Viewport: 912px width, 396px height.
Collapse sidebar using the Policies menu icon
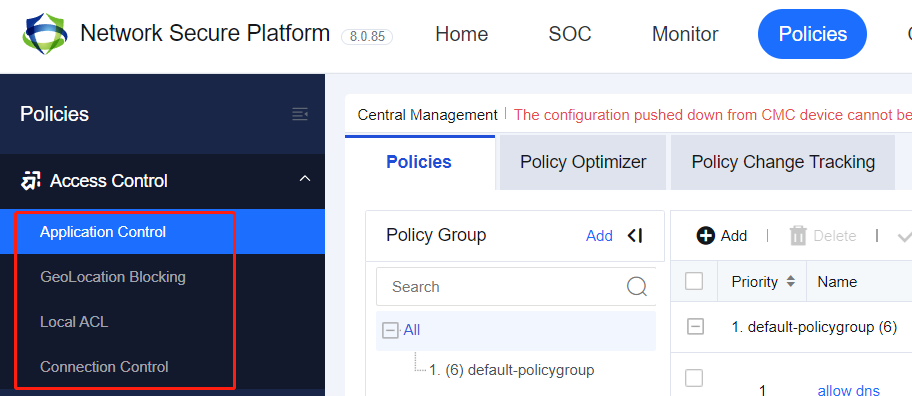point(300,114)
